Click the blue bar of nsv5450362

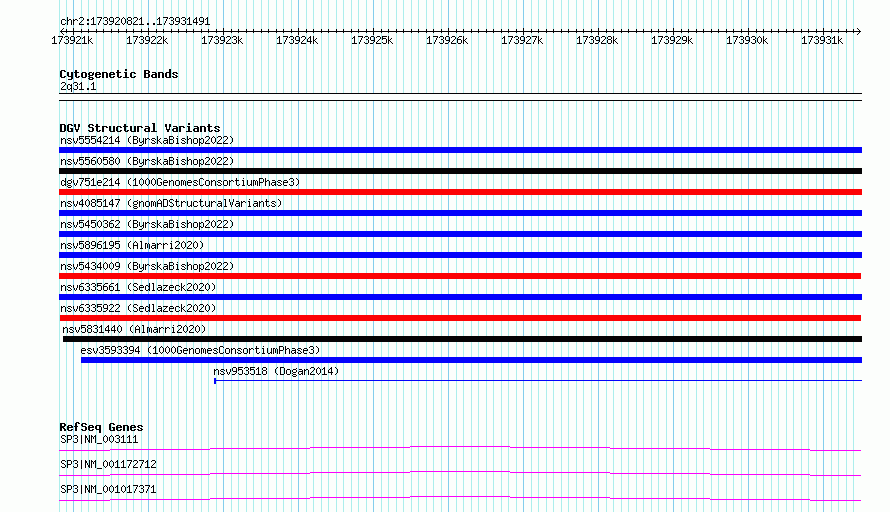[460, 234]
